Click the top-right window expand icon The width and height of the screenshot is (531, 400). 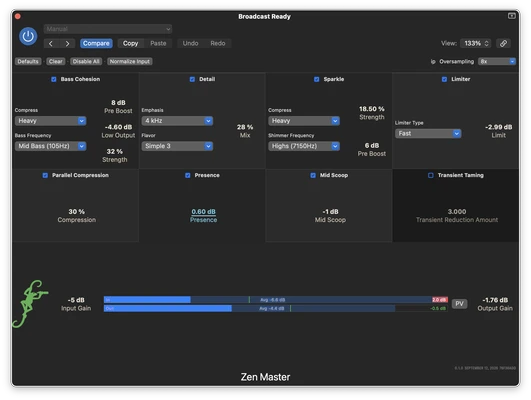point(512,16)
